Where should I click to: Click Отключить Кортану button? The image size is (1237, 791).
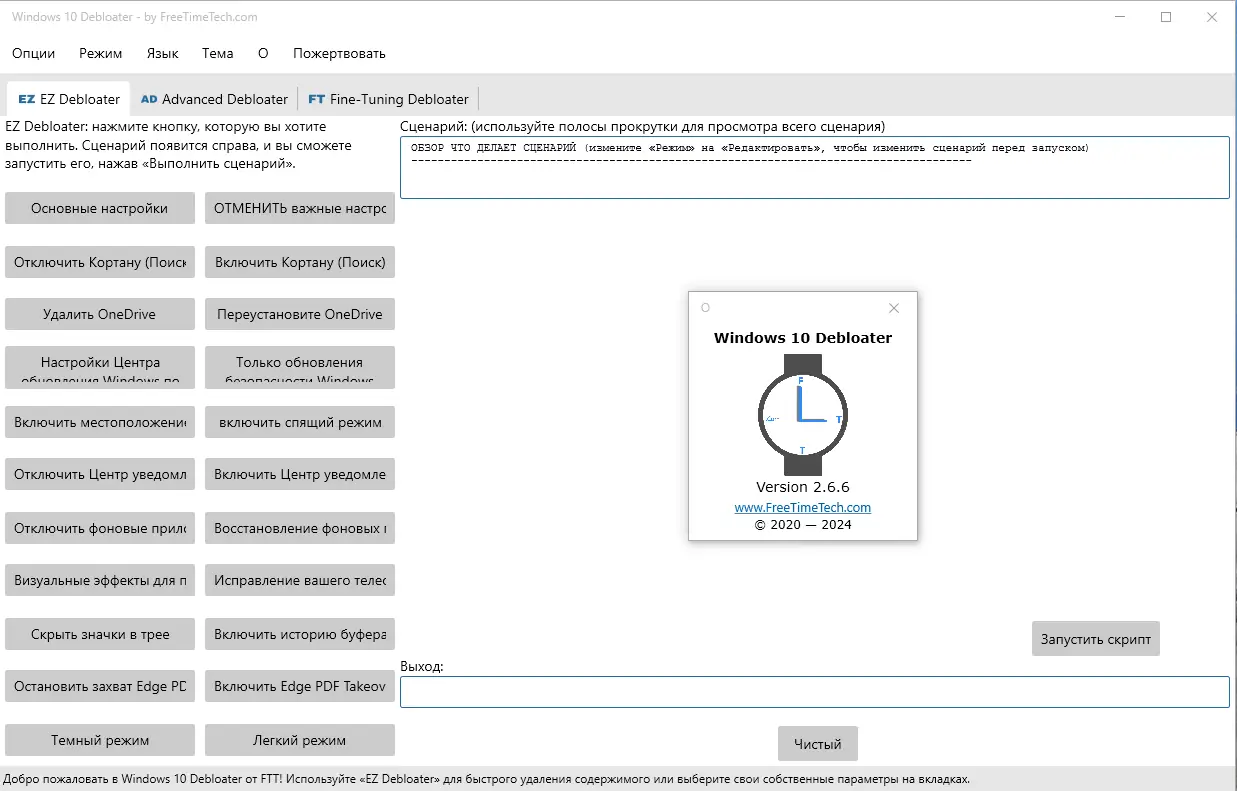[x=99, y=262]
